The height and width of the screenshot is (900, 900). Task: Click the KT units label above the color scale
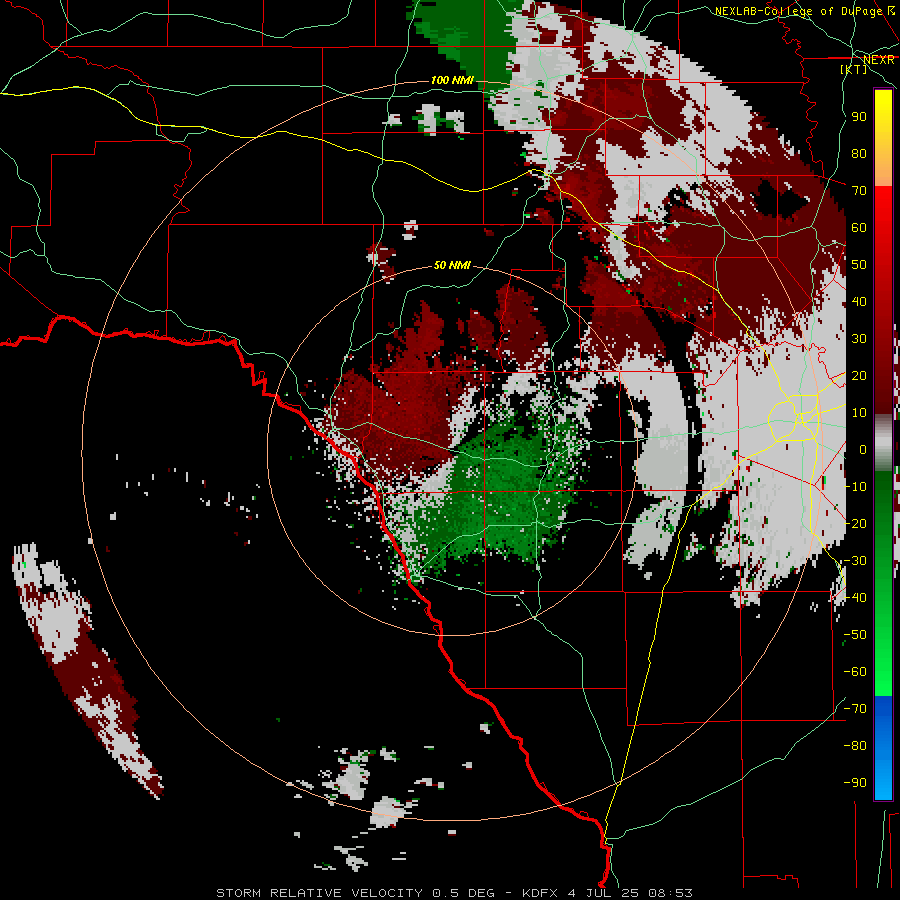(x=854, y=69)
